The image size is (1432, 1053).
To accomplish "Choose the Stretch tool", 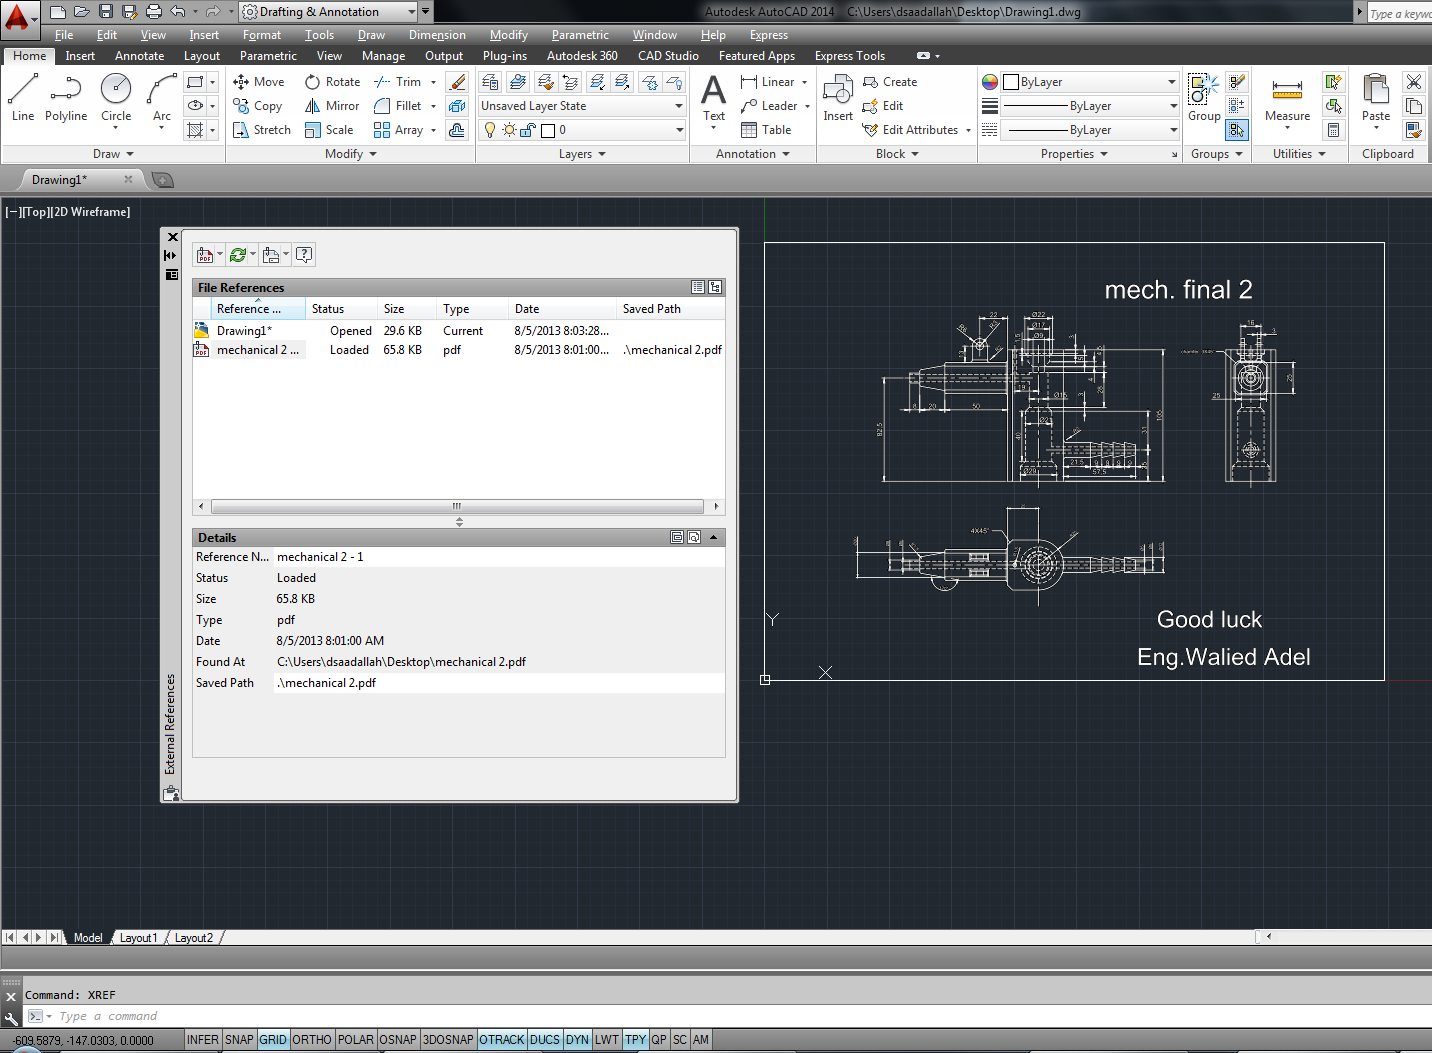I will coord(261,130).
